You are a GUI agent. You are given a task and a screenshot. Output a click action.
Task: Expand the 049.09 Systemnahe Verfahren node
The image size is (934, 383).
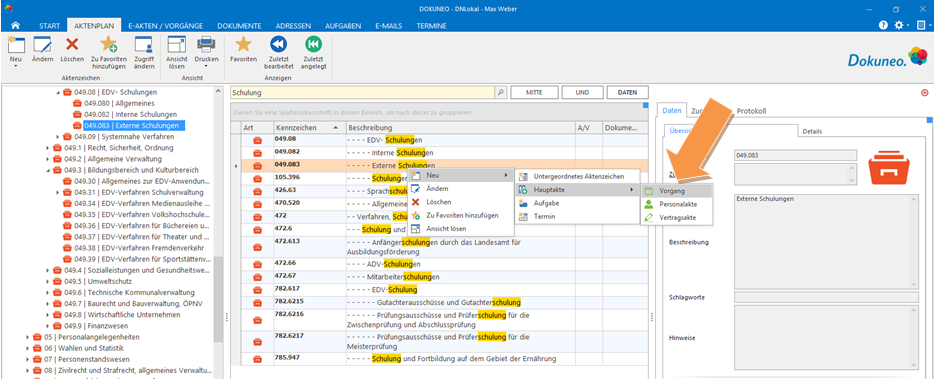(x=58, y=137)
